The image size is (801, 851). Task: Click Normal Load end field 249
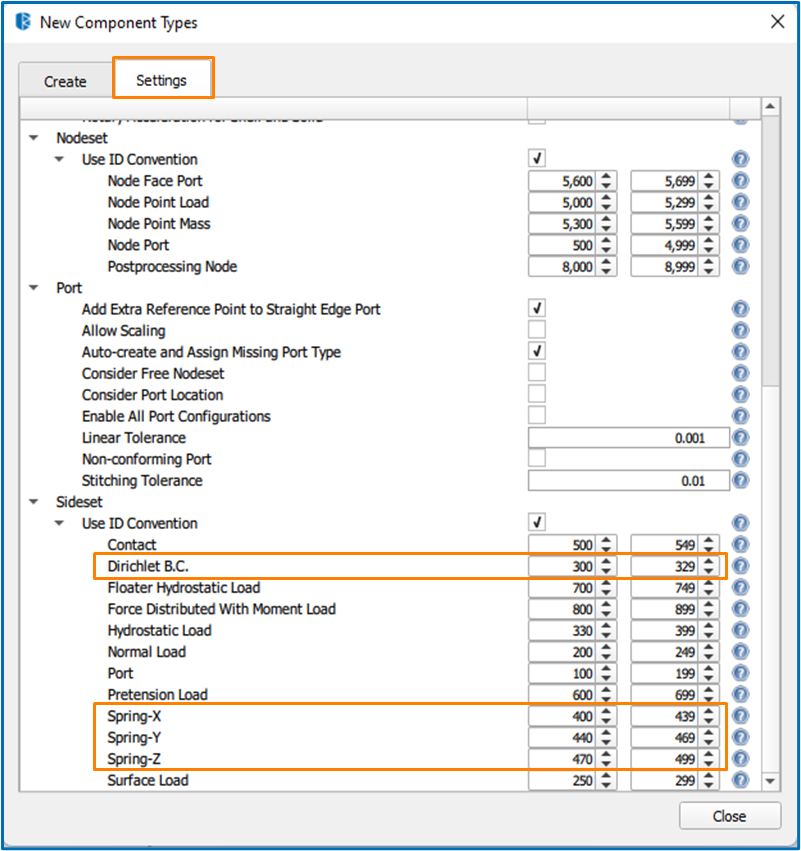(x=665, y=652)
